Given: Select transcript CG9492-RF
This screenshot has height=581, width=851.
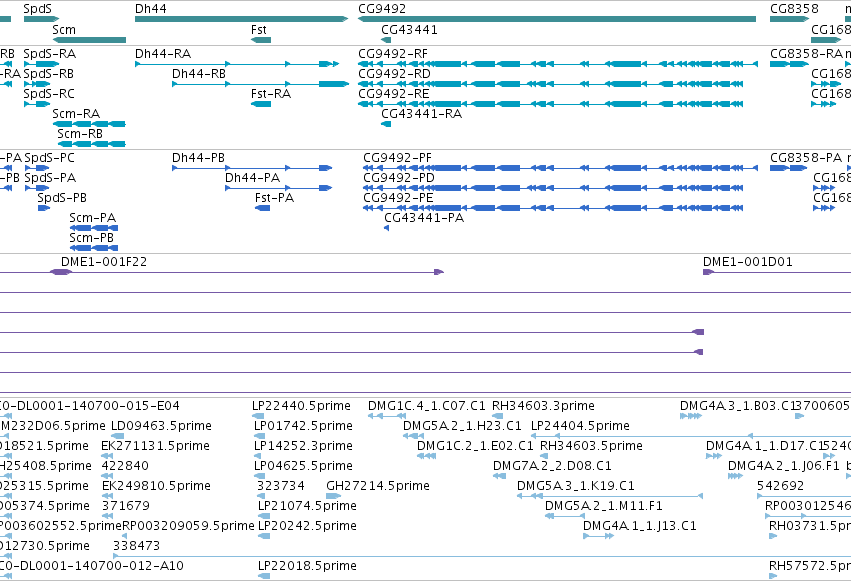Looking at the screenshot, I should pyautogui.click(x=558, y=64).
